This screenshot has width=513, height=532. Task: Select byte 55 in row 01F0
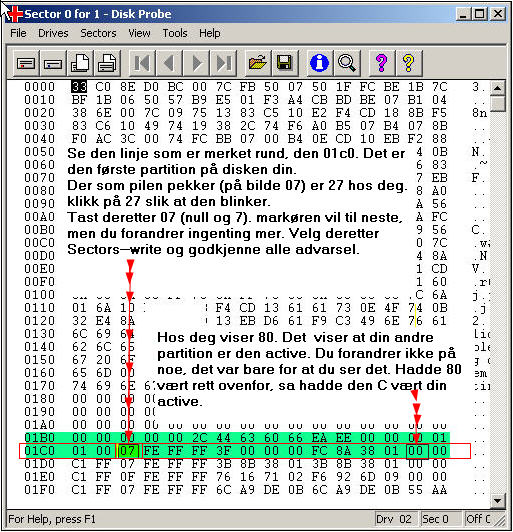416,490
